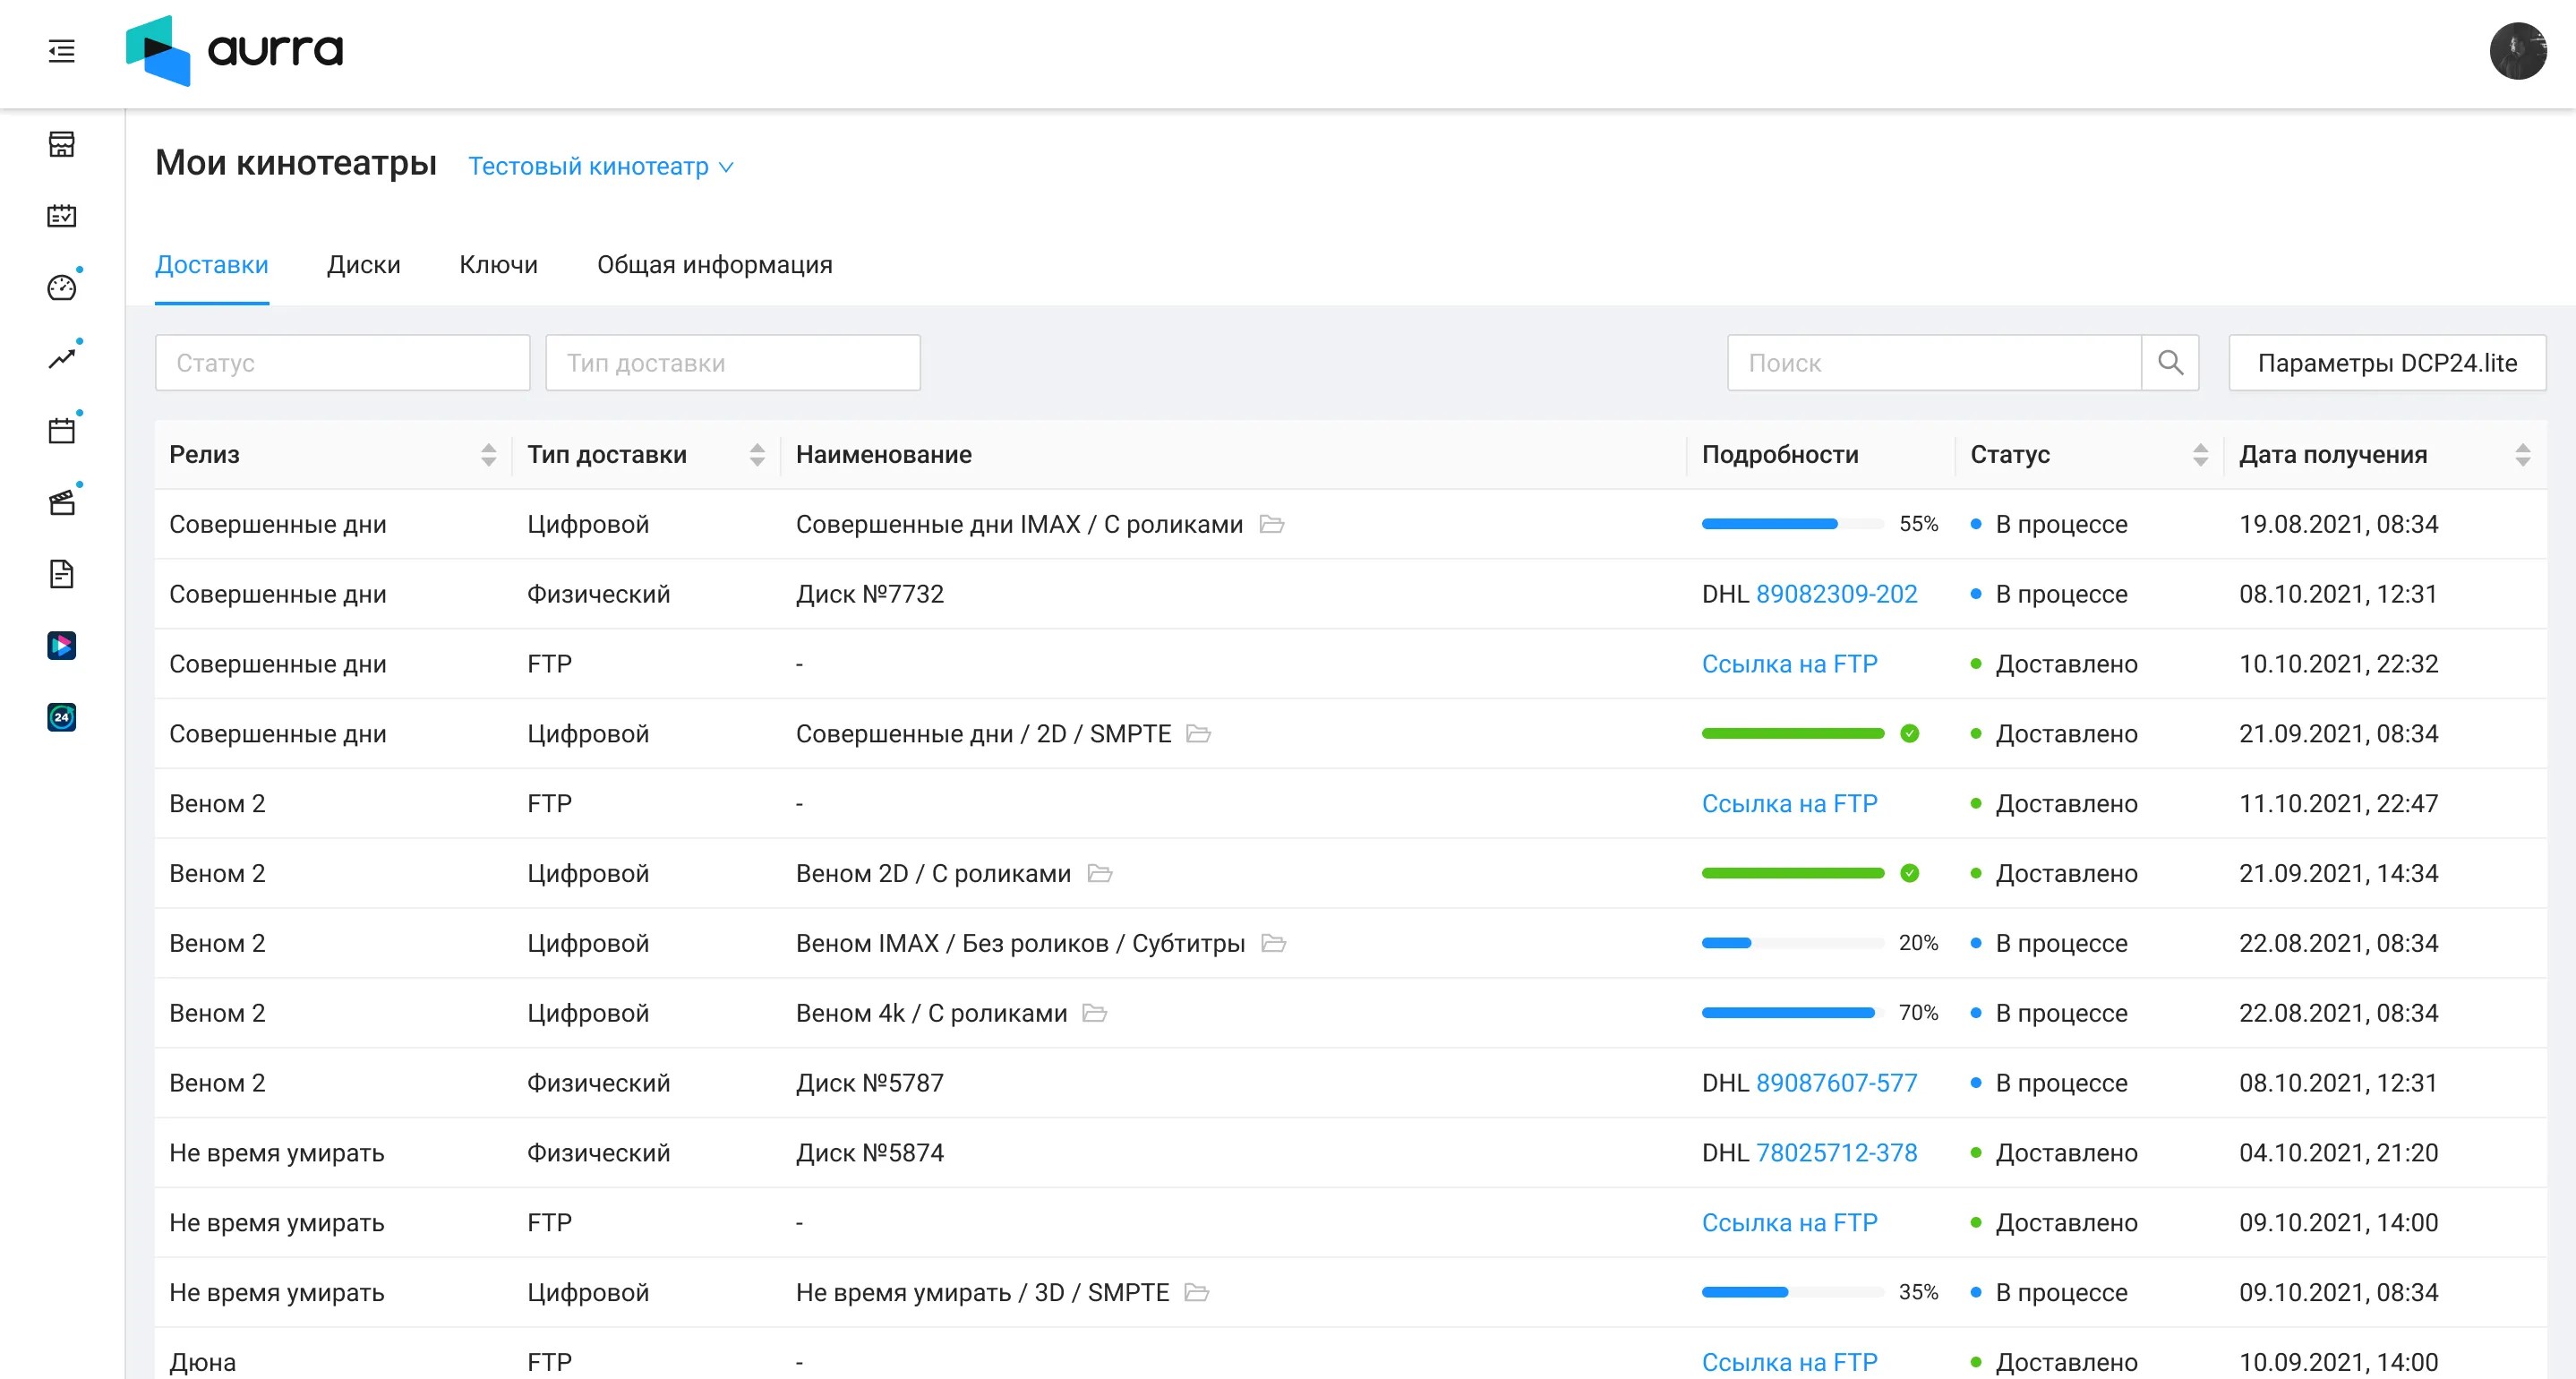2576x1379 pixels.
Task: Open DHL tracking link 78025712-378
Action: point(1837,1153)
